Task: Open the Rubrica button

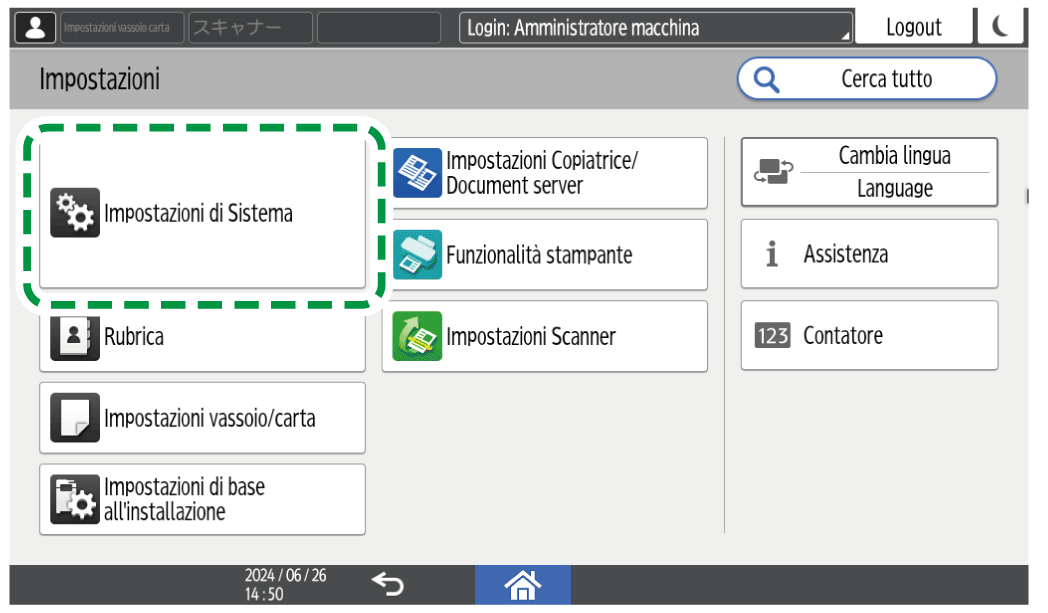Action: coord(203,340)
